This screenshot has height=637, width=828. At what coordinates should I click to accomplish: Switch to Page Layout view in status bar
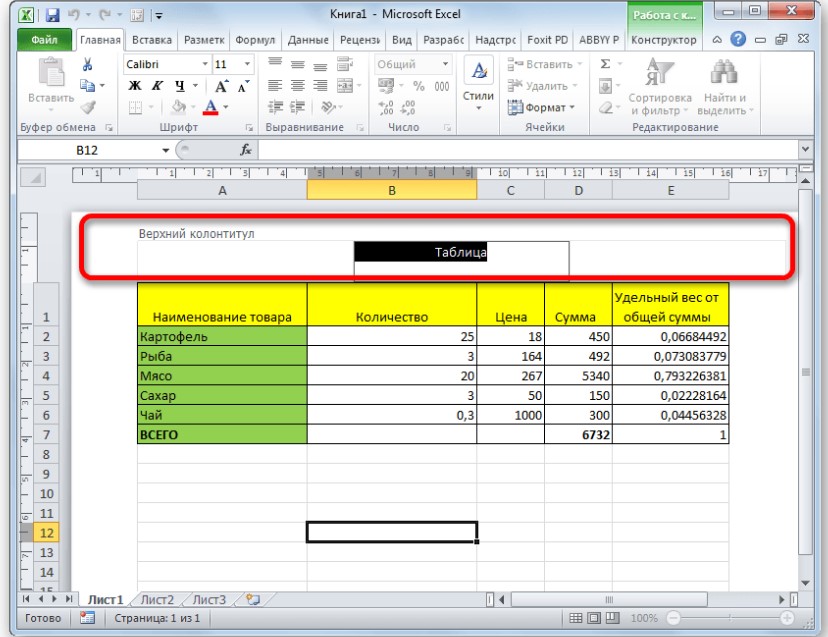tap(601, 619)
